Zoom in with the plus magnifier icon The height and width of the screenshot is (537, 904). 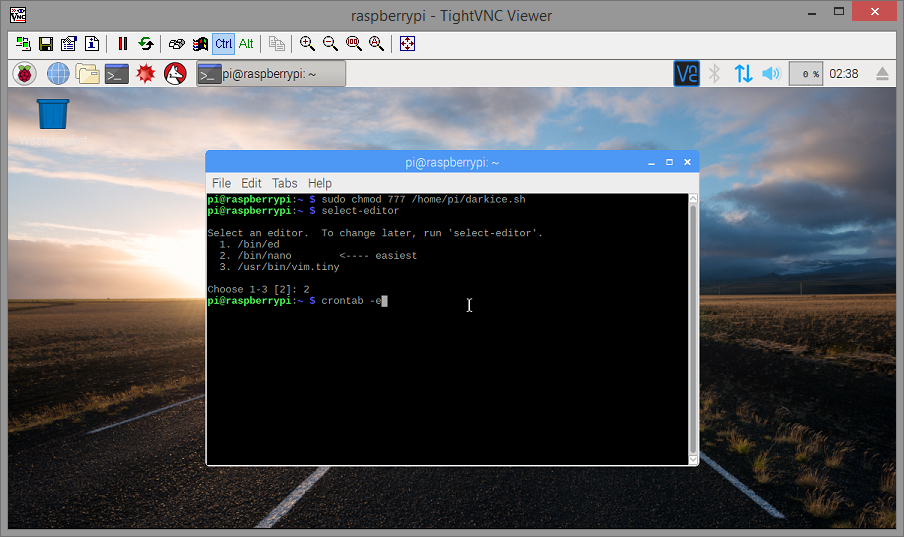click(x=307, y=44)
